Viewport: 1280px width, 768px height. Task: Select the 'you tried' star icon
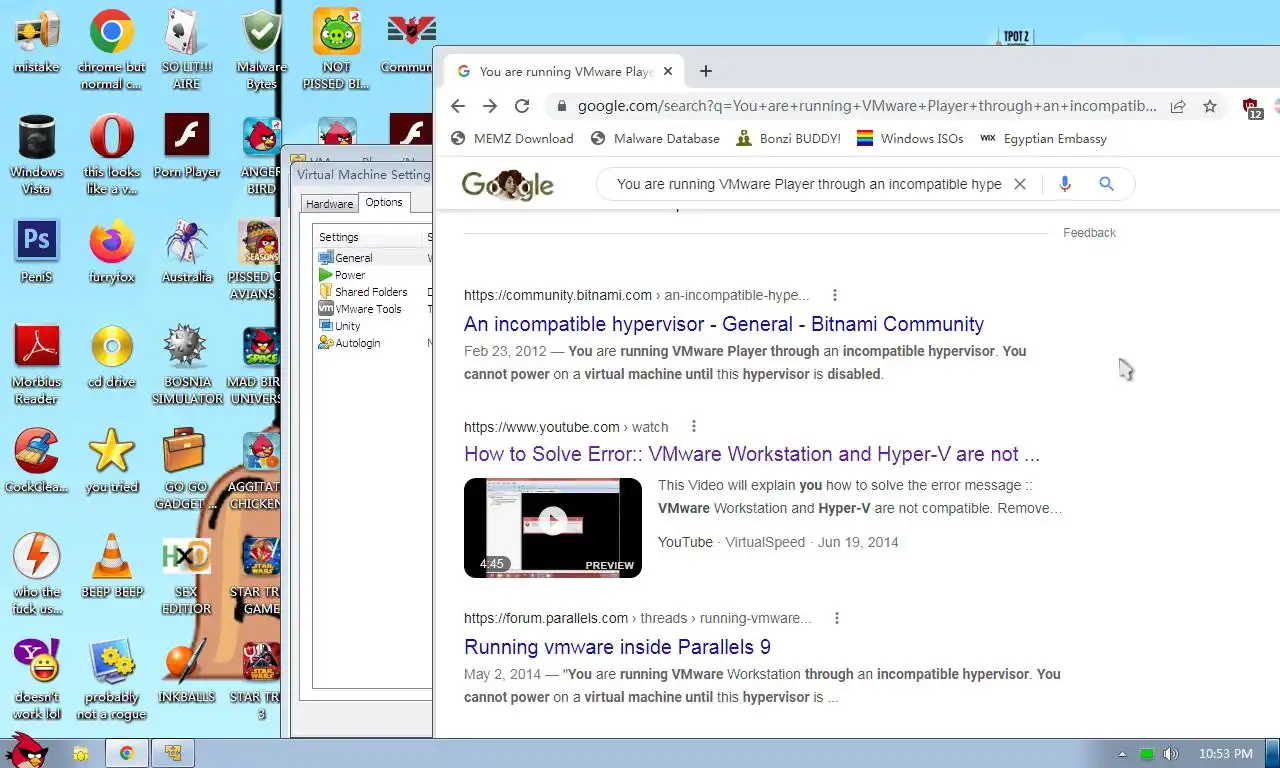(112, 462)
